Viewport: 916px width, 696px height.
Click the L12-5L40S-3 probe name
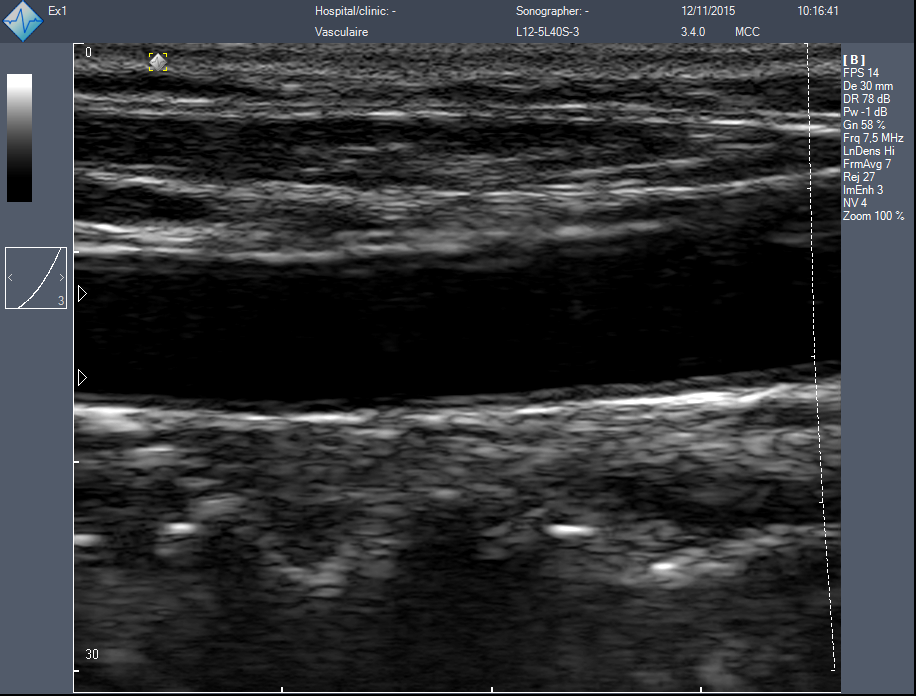coord(555,32)
